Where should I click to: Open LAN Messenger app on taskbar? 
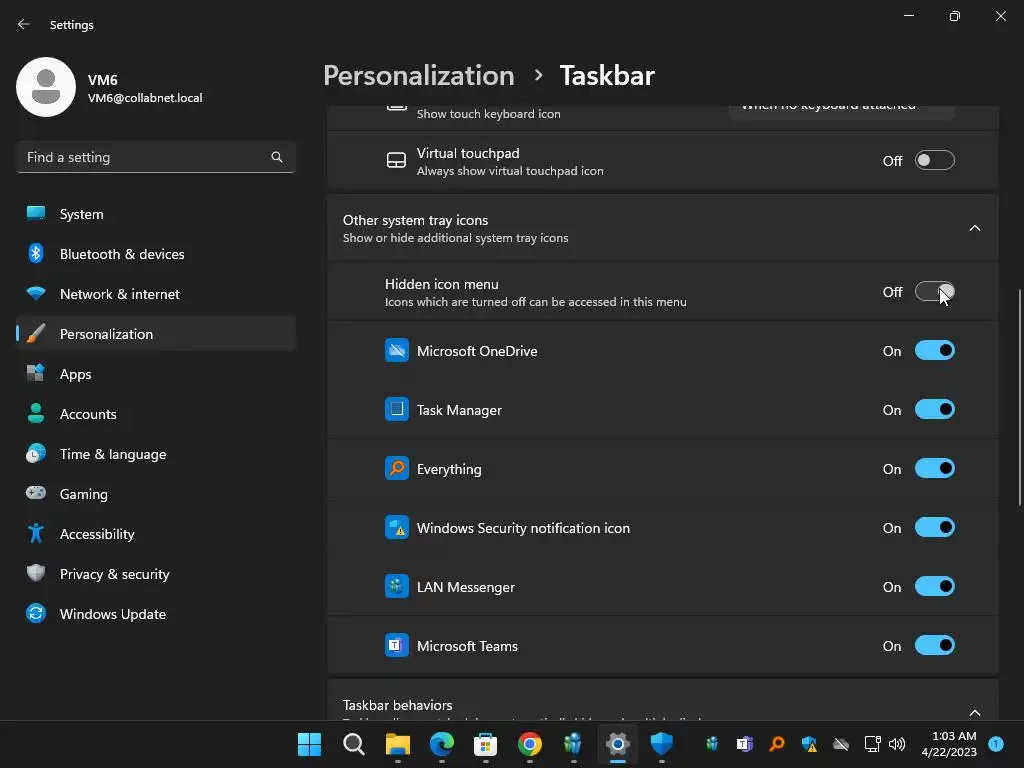(573, 744)
